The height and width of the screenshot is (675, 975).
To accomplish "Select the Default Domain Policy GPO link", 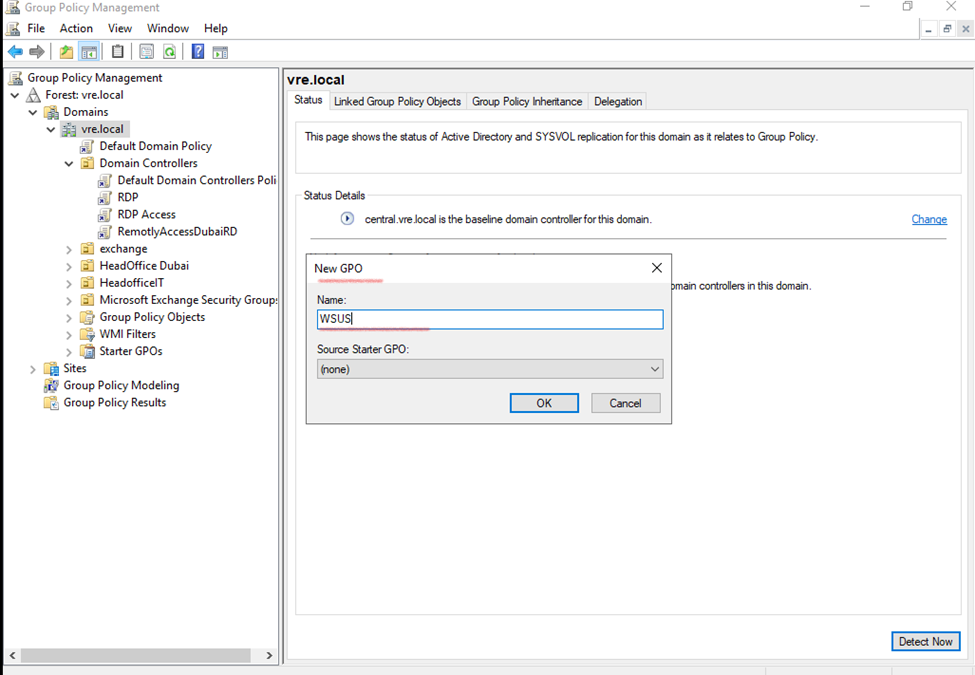I will click(x=155, y=146).
